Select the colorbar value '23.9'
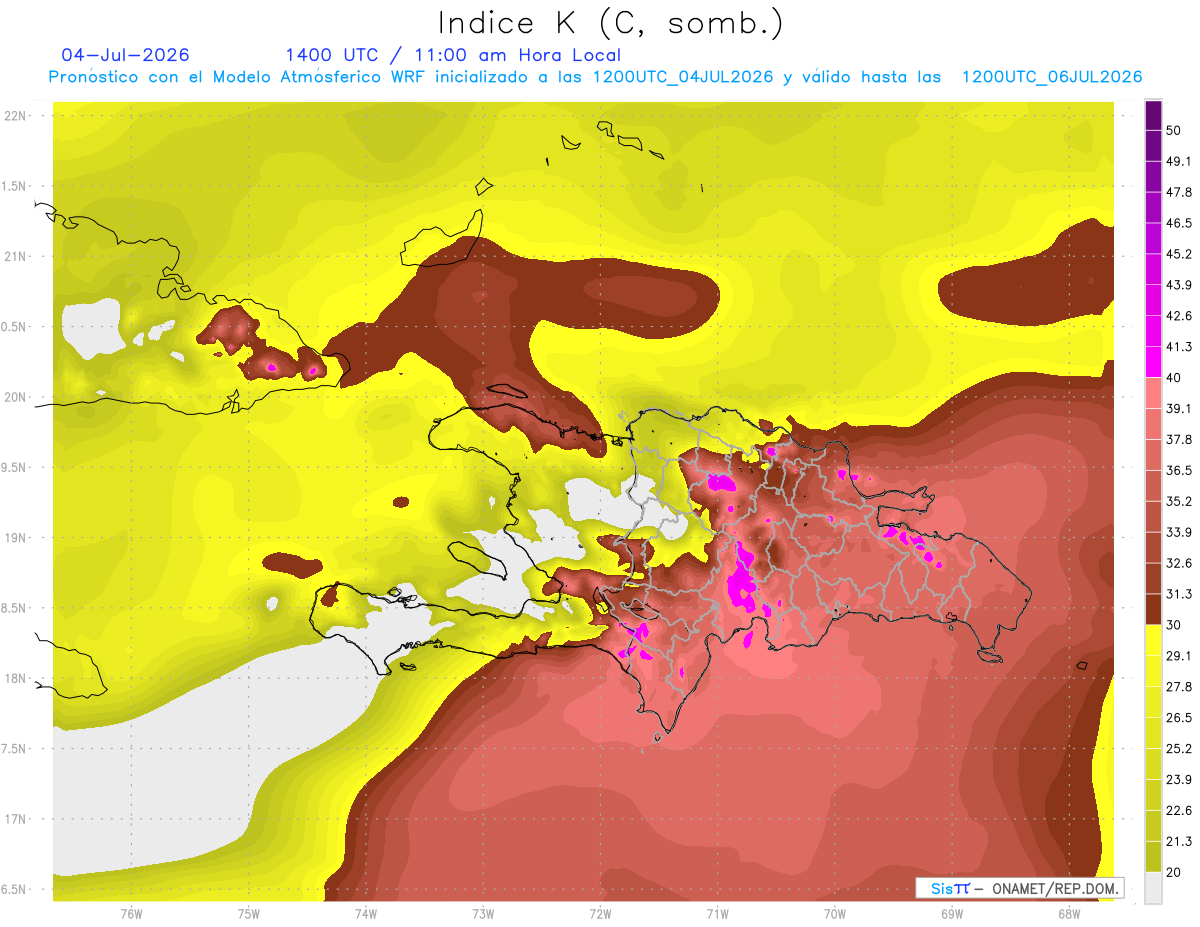1200x927 pixels. click(1178, 779)
